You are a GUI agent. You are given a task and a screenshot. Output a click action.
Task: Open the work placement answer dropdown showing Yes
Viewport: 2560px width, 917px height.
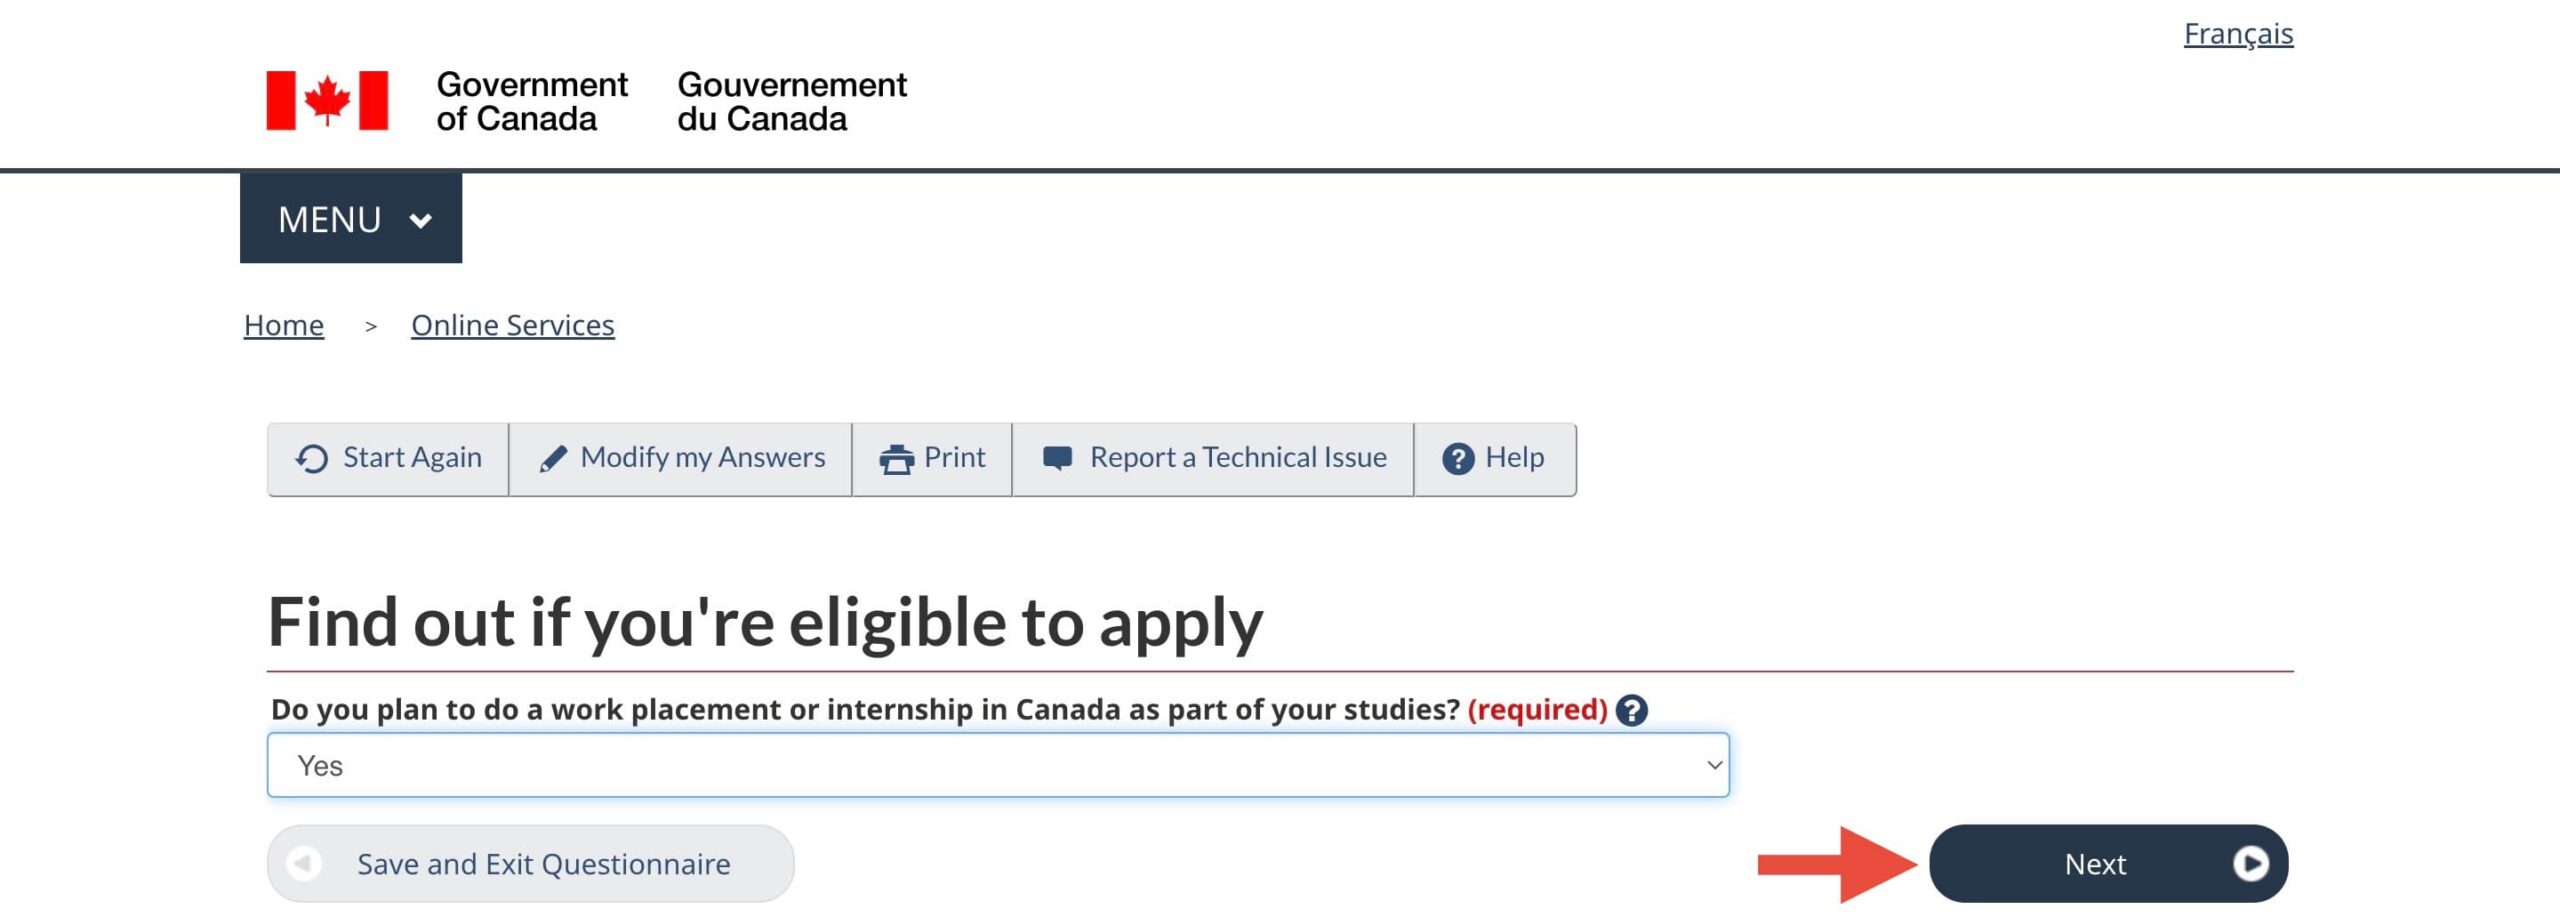[997, 765]
